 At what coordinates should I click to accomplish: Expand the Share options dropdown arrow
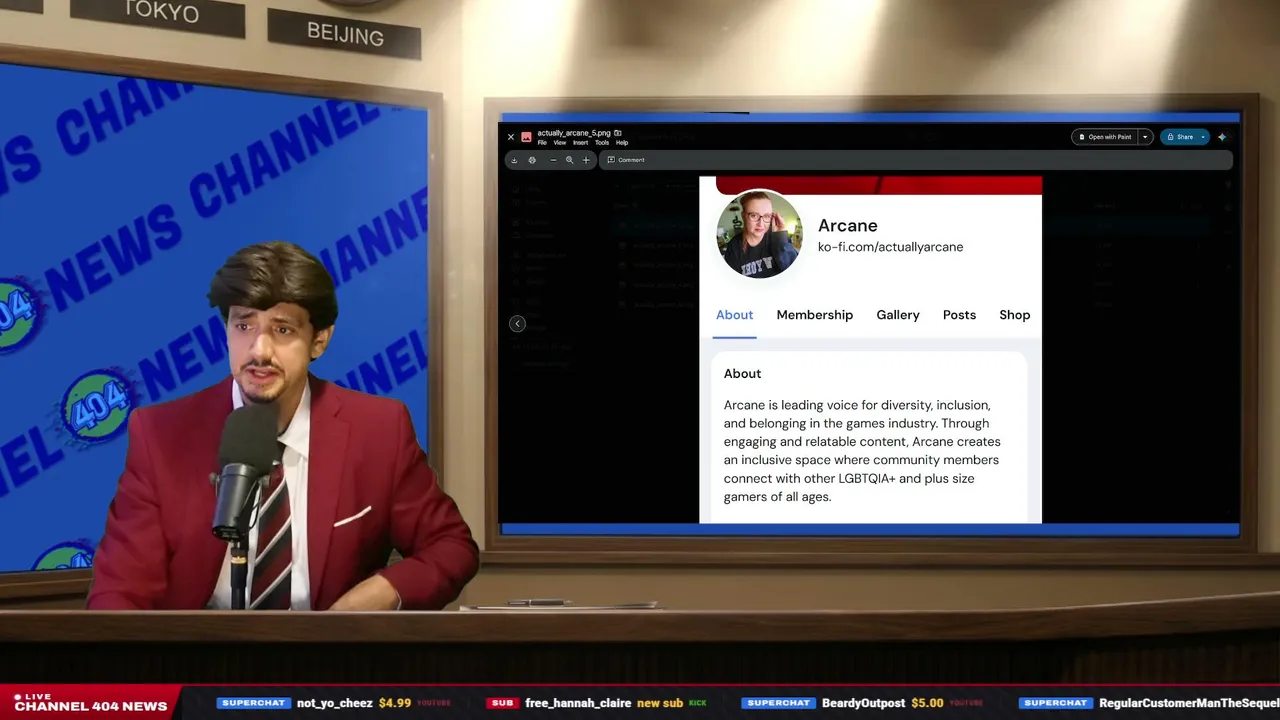pyautogui.click(x=1203, y=137)
